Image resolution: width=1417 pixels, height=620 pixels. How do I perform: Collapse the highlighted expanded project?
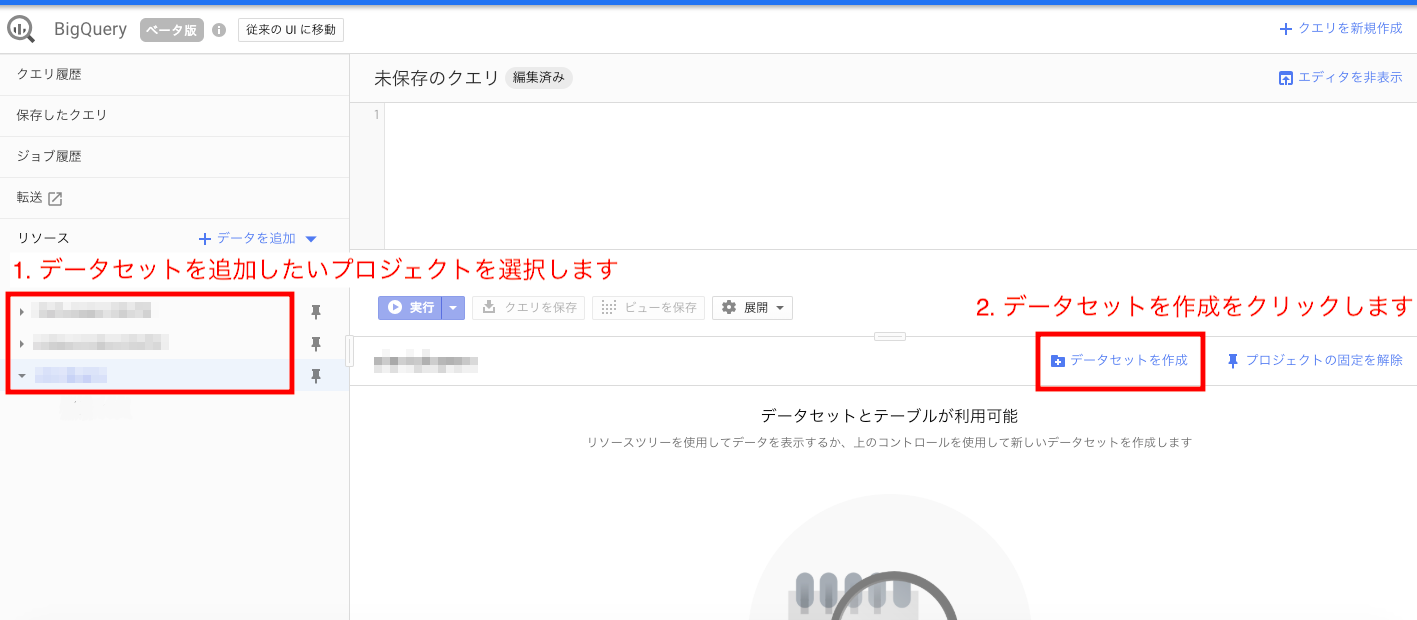coord(21,376)
